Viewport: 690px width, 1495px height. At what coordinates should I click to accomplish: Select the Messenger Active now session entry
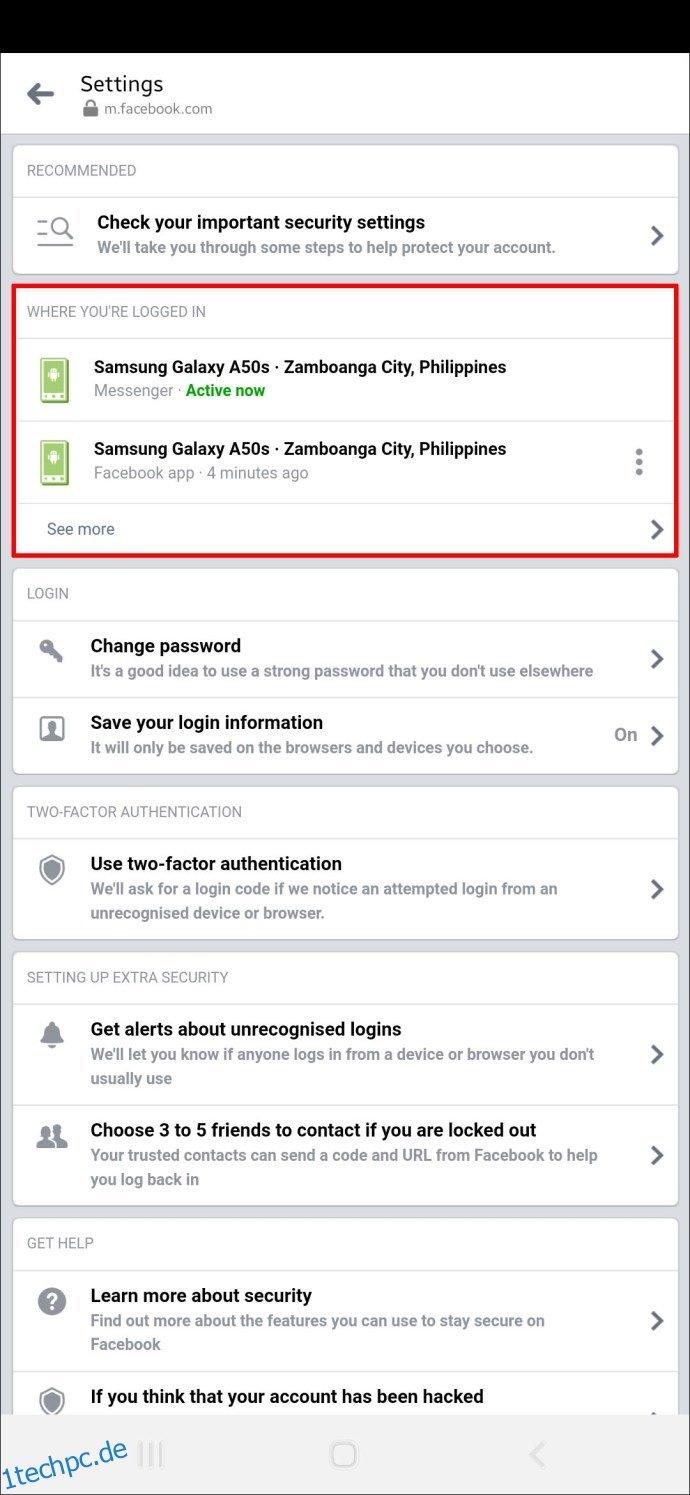pos(345,379)
